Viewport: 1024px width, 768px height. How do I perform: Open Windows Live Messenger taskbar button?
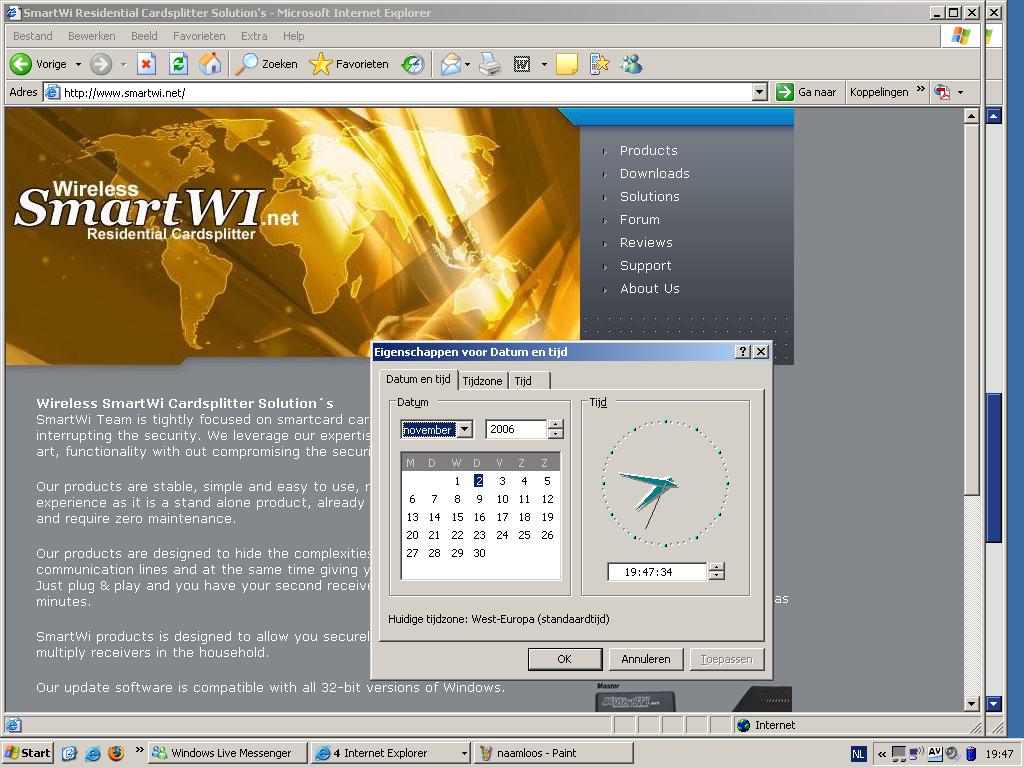point(227,753)
